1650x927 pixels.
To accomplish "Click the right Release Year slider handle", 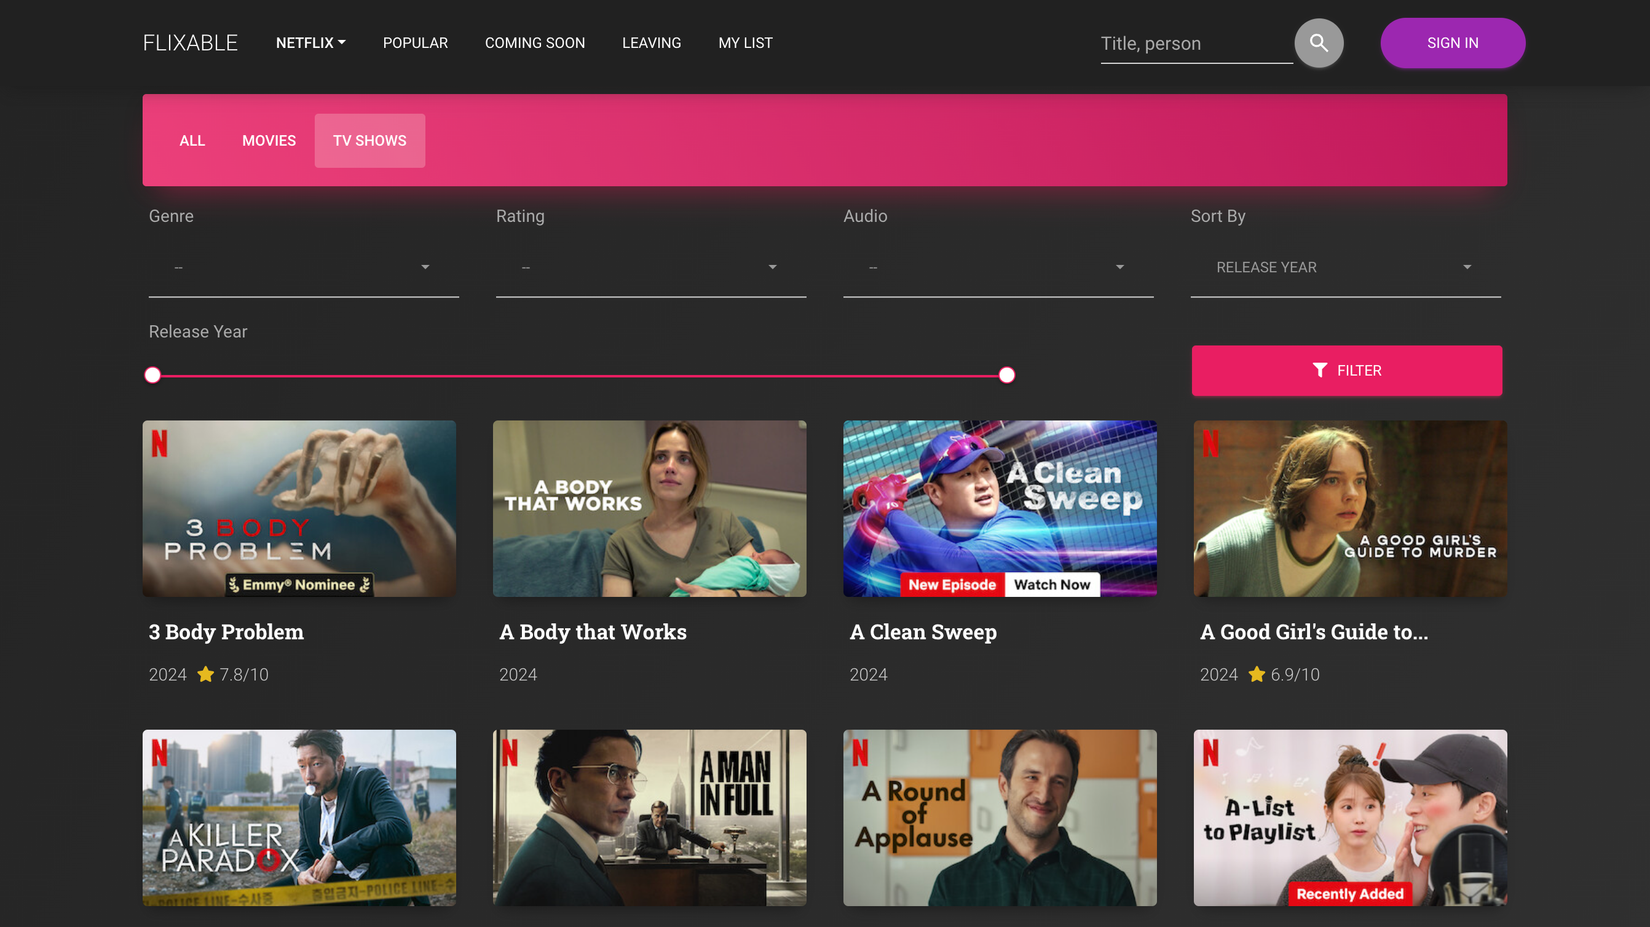I will (x=1007, y=375).
